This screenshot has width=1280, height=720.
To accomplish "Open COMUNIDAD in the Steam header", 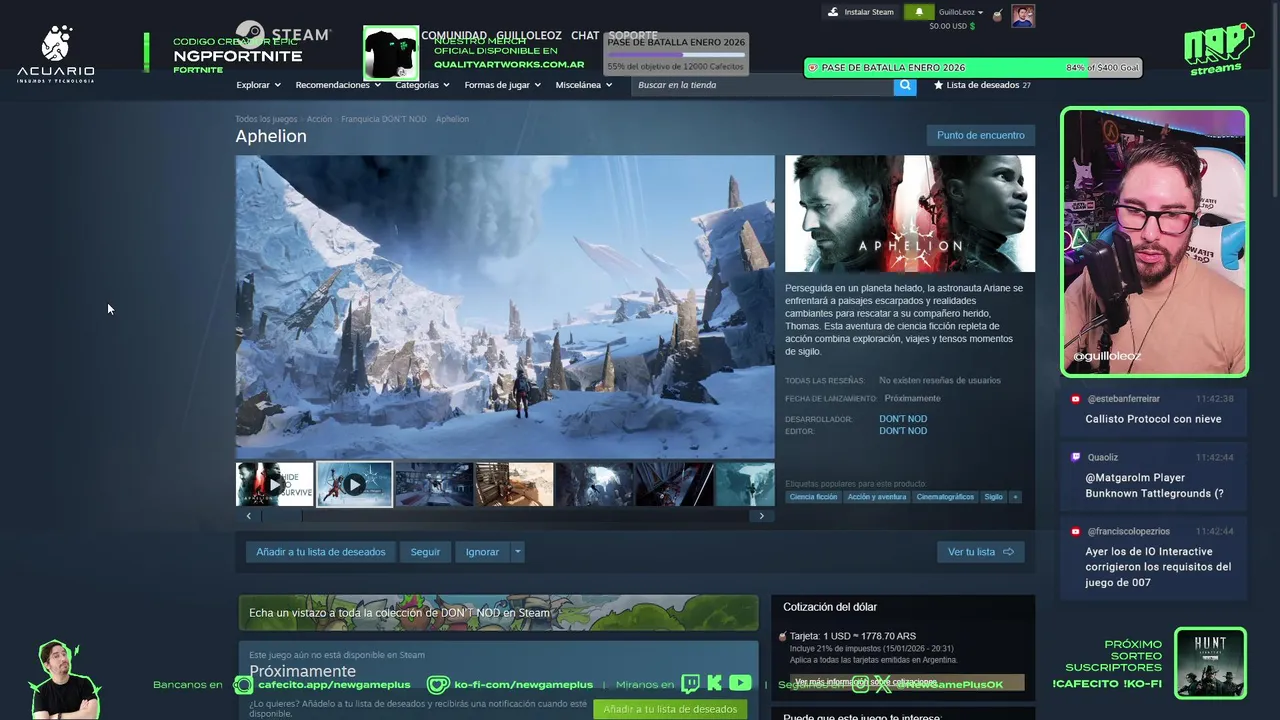I will 454,35.
